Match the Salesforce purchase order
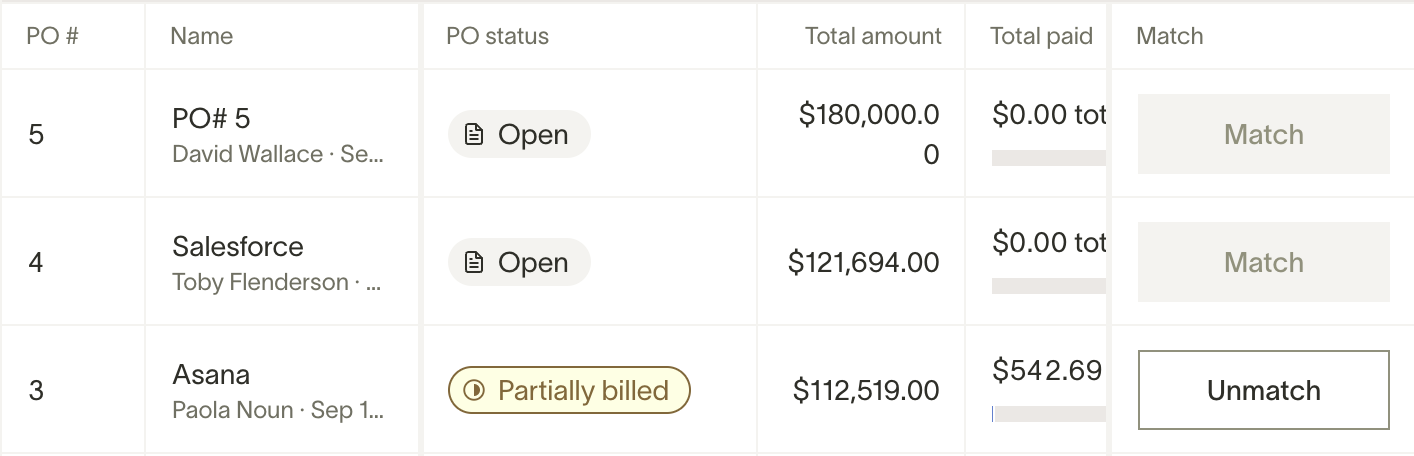The image size is (1414, 456). coord(1264,262)
